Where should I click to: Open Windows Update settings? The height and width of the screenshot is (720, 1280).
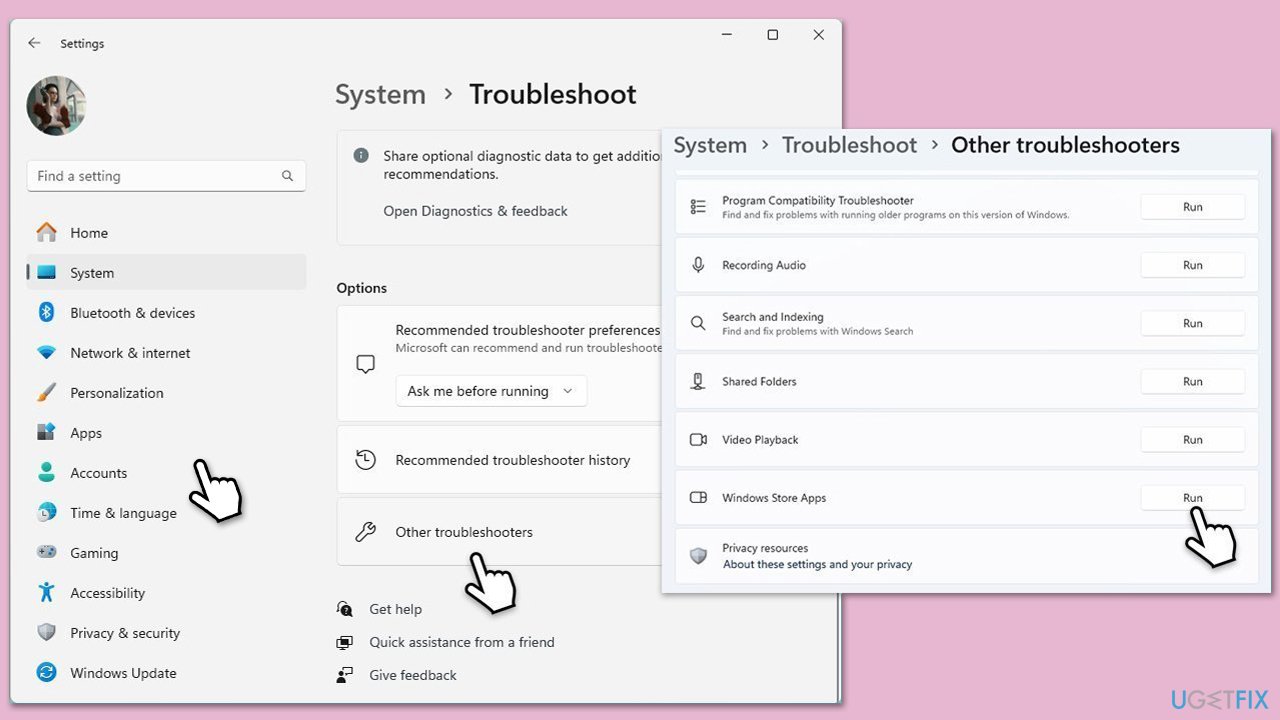coord(166,673)
